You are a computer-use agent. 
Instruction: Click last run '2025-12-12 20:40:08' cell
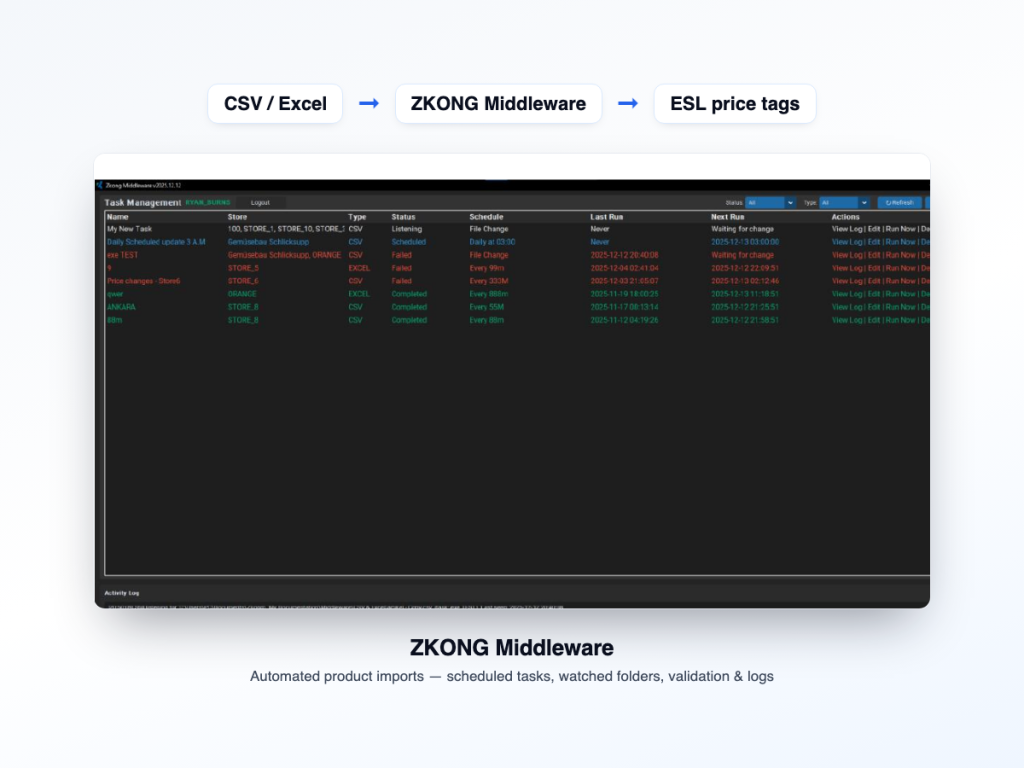(624, 255)
